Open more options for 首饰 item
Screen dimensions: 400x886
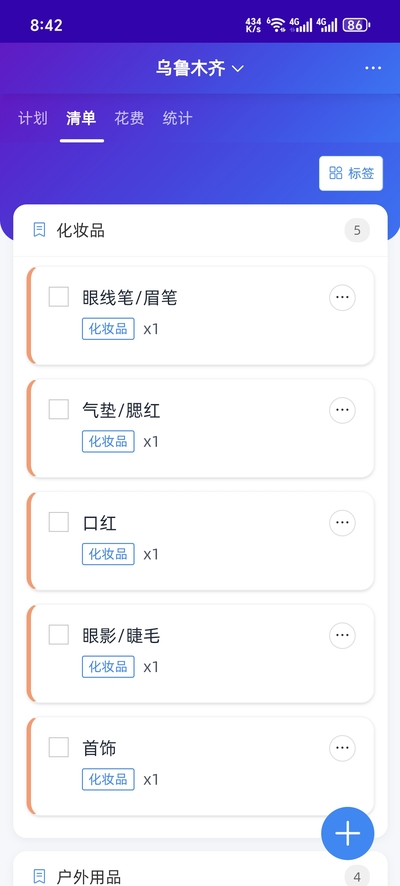(342, 748)
